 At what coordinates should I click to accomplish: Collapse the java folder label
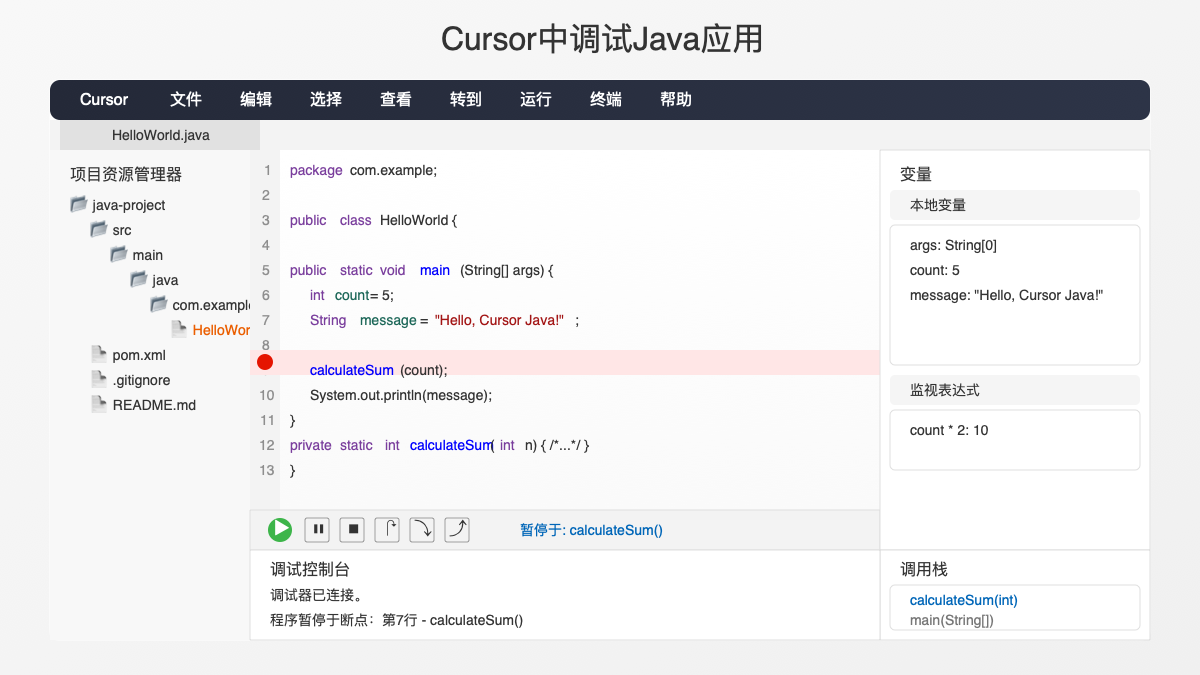[x=166, y=280]
